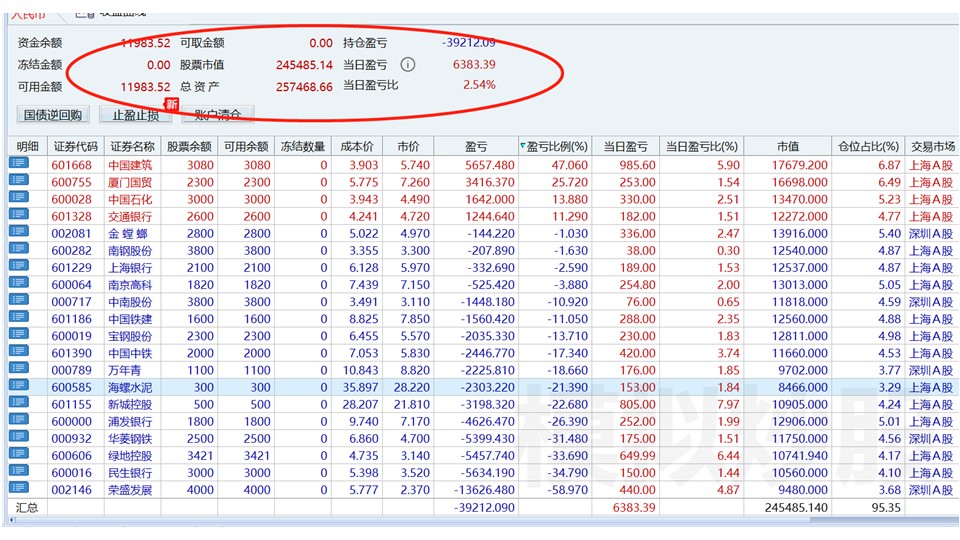Open detail icon for 民生银行 row
This screenshot has width=960, height=540.
(x=18, y=471)
